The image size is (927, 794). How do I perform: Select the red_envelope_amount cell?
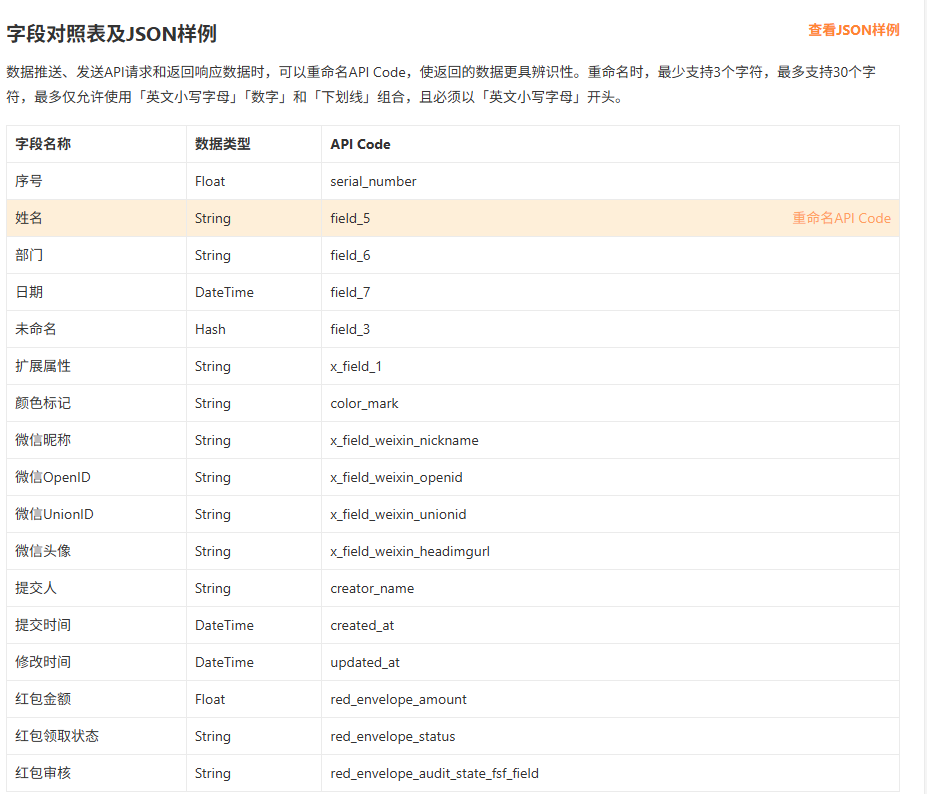click(x=398, y=699)
